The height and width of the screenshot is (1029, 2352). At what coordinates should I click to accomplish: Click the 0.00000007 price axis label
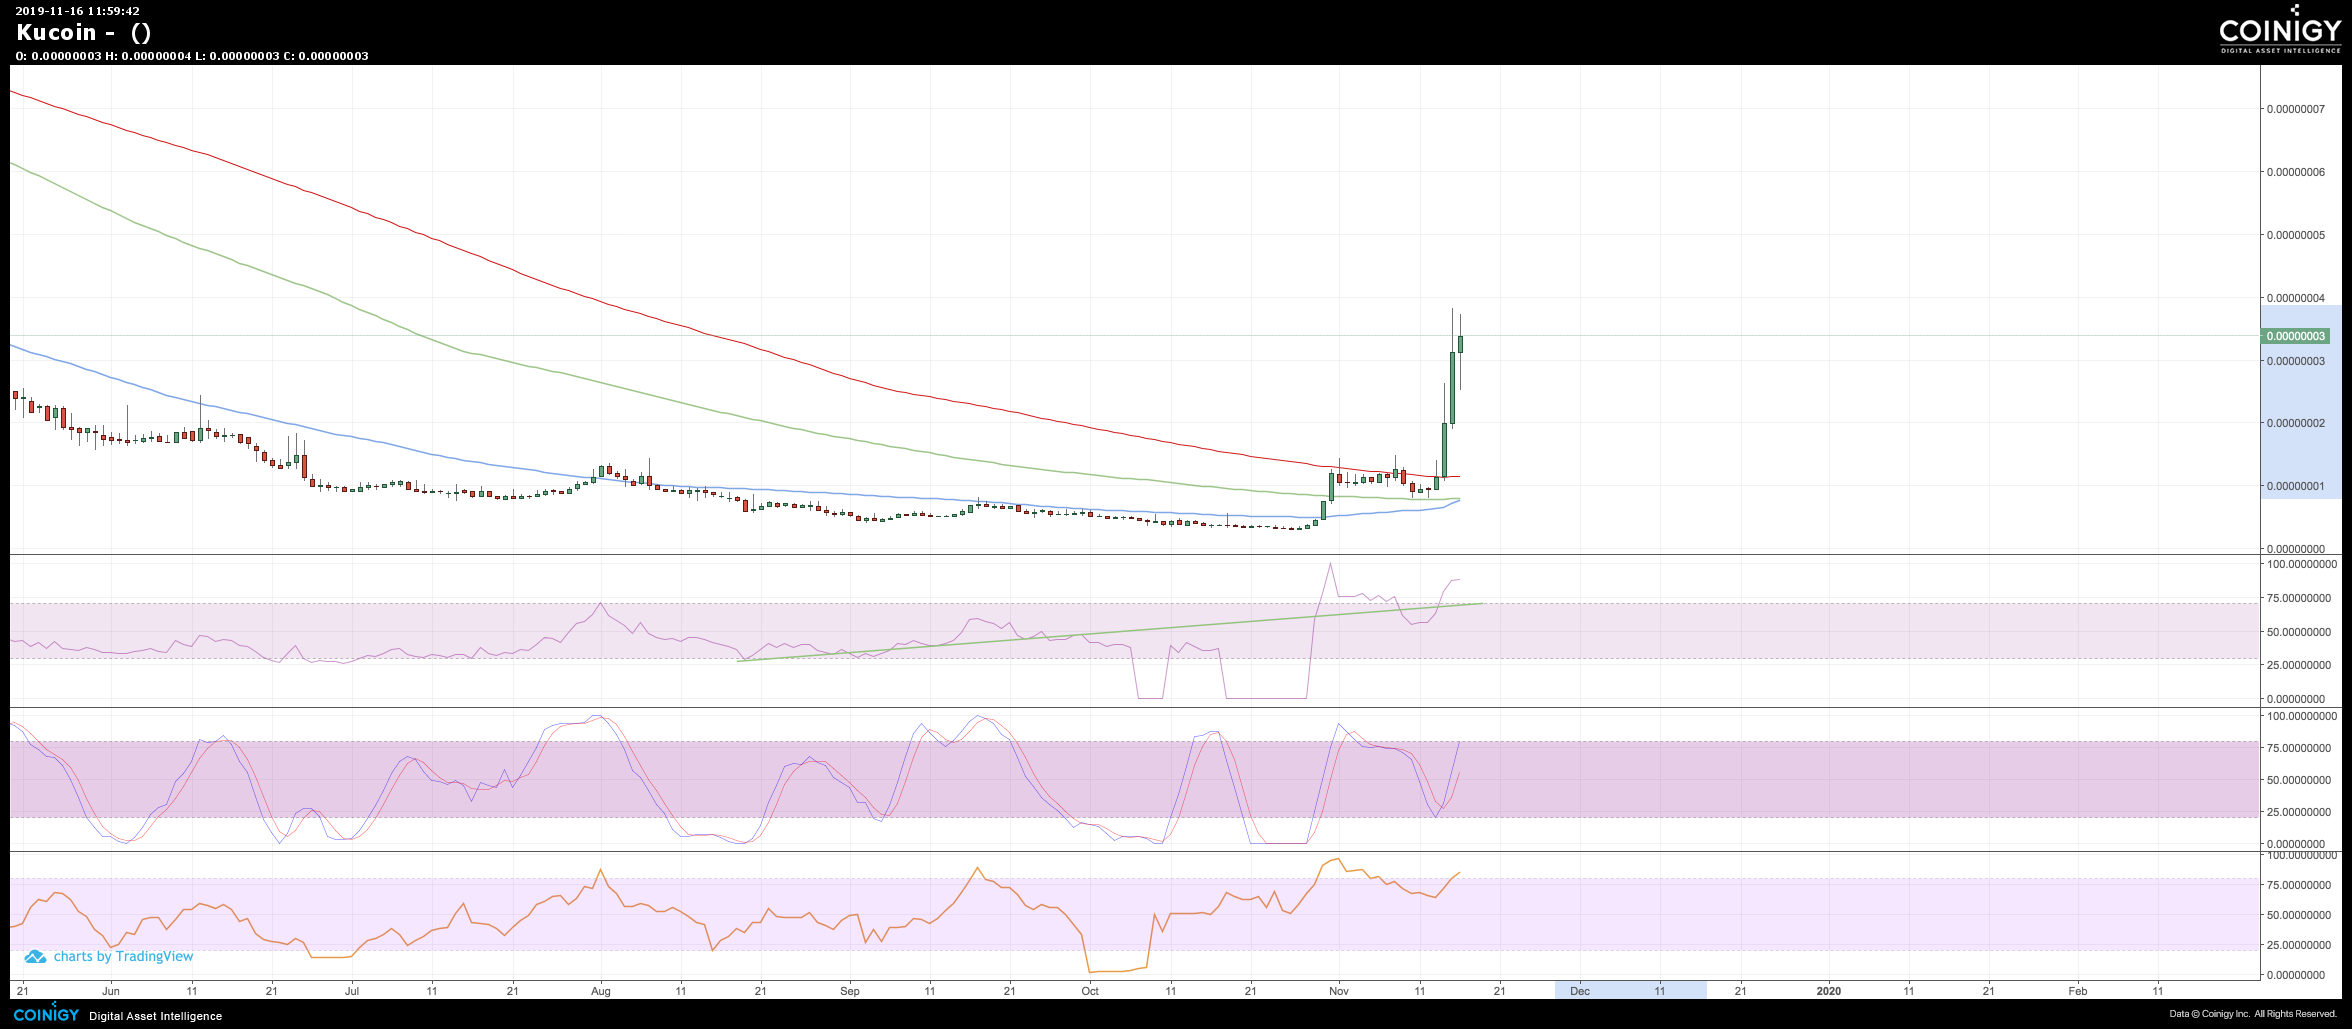pos(2295,109)
